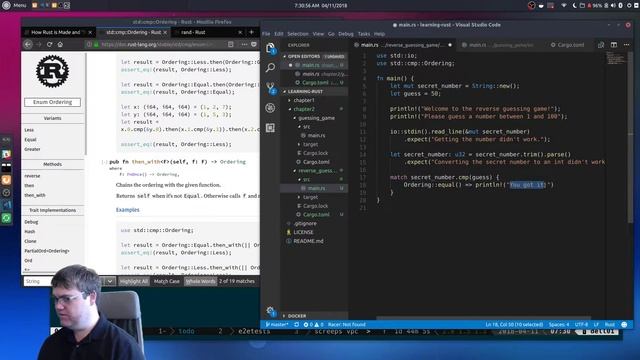The height and width of the screenshot is (360, 640).
Task: Open the Source Control view icon
Action: 270,88
